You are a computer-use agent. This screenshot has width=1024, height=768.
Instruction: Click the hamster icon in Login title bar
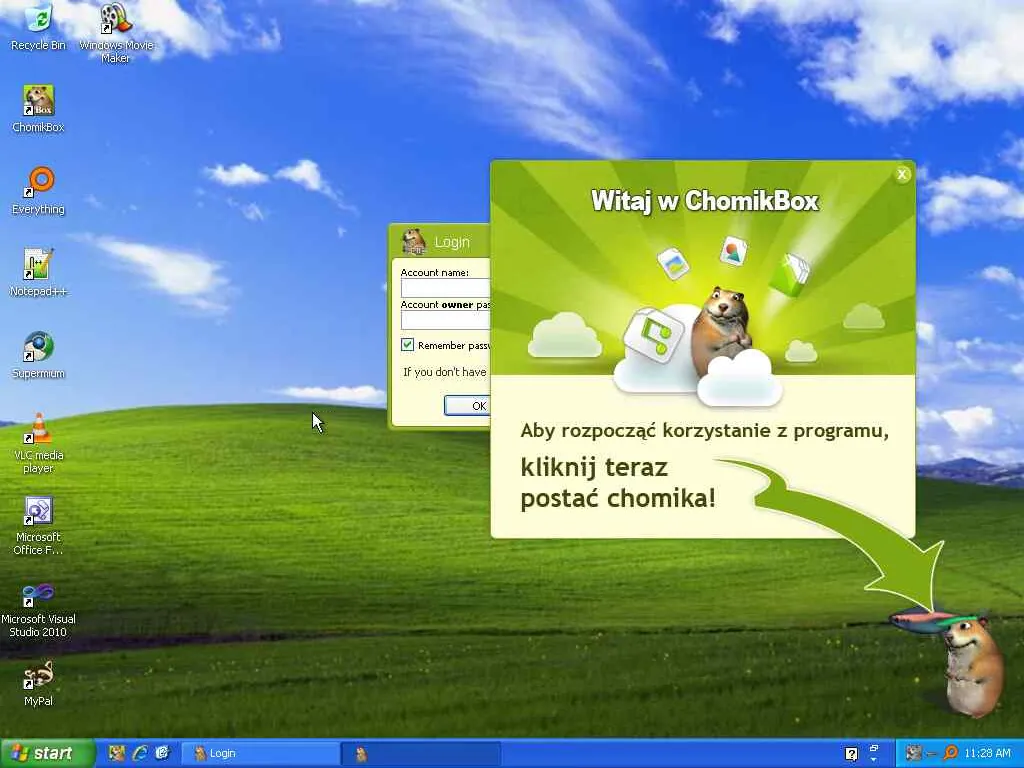413,242
